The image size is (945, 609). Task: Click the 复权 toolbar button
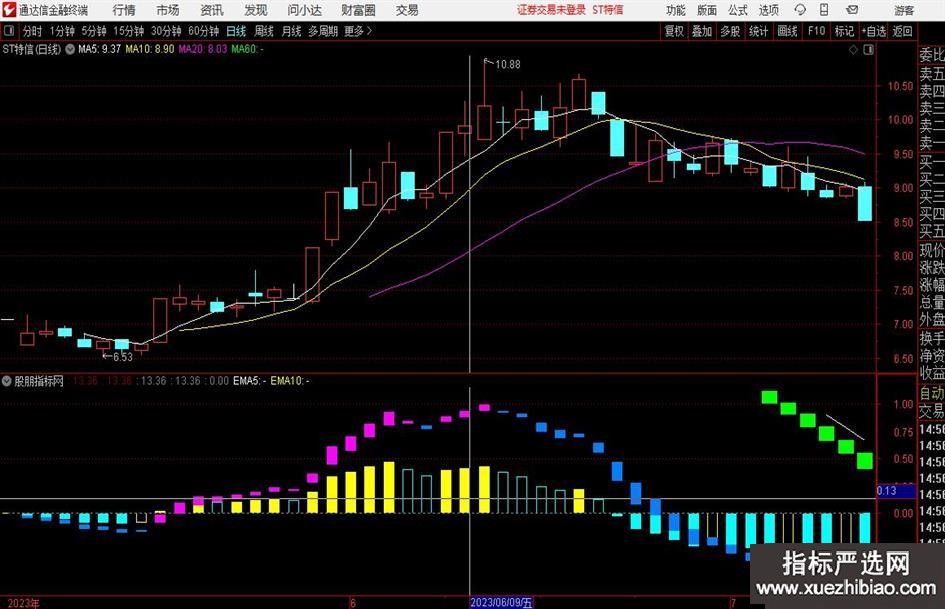[674, 31]
